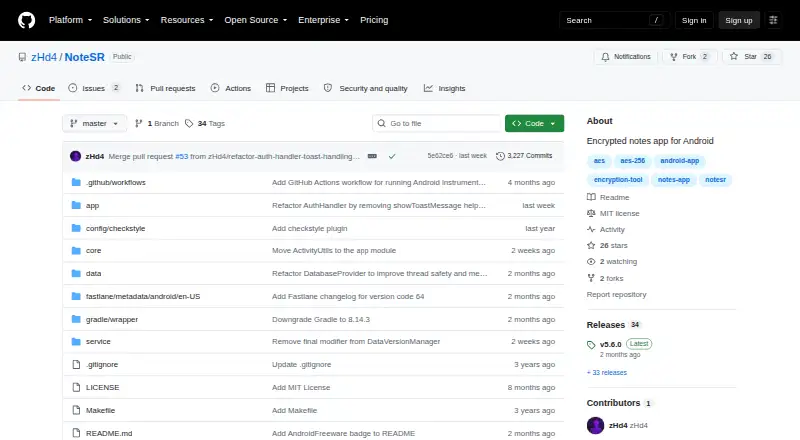
Task: Fork the repository with Fork button
Action: 689,57
